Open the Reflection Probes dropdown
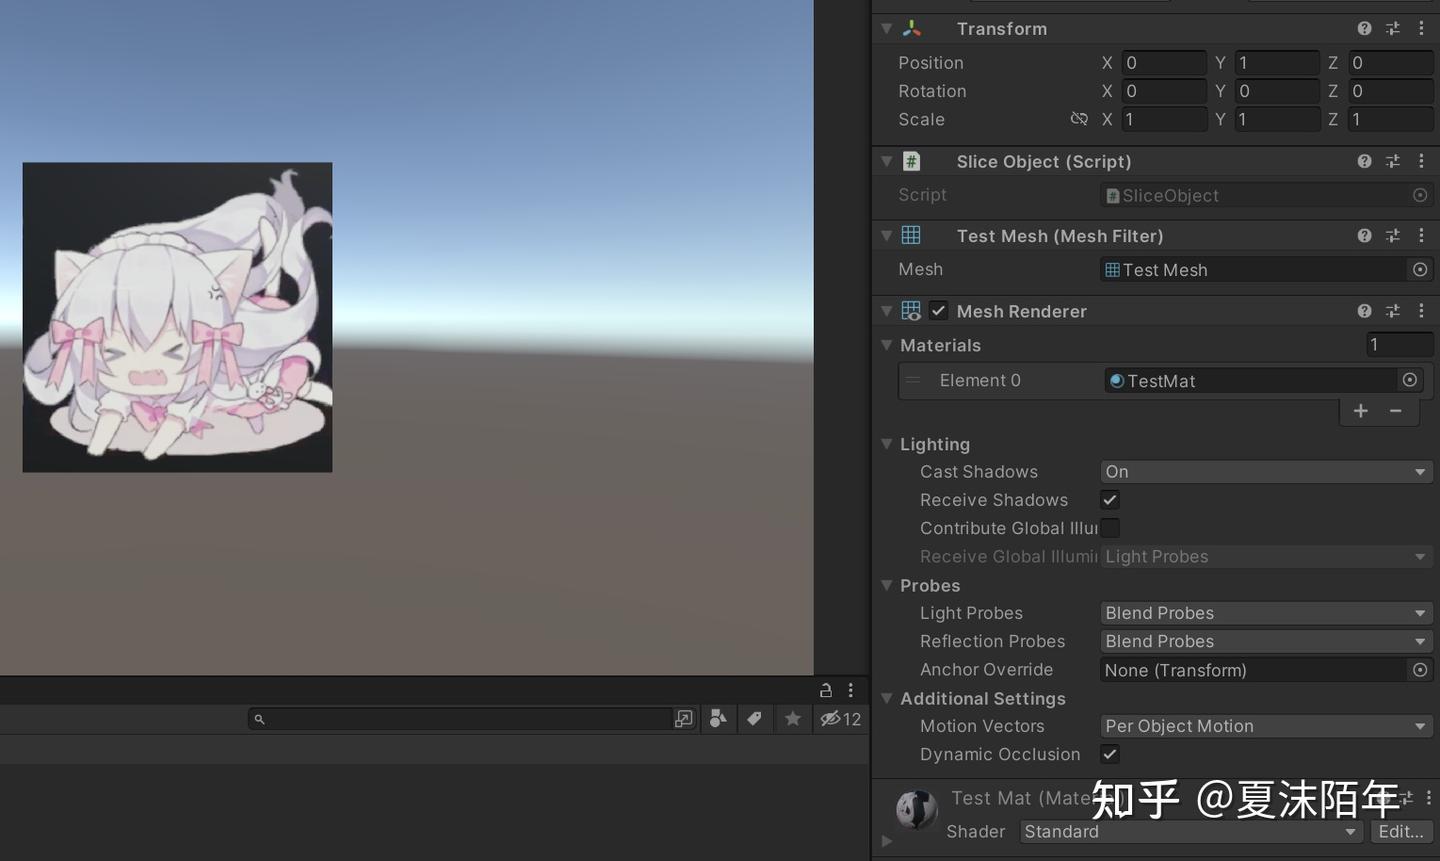Image resolution: width=1440 pixels, height=861 pixels. click(x=1265, y=641)
